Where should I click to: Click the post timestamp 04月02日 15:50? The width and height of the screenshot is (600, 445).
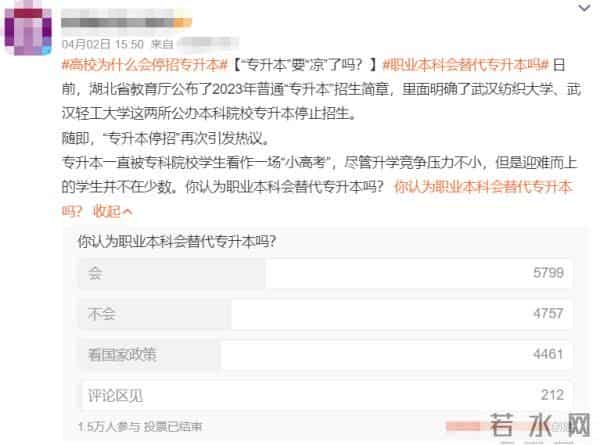103,44
